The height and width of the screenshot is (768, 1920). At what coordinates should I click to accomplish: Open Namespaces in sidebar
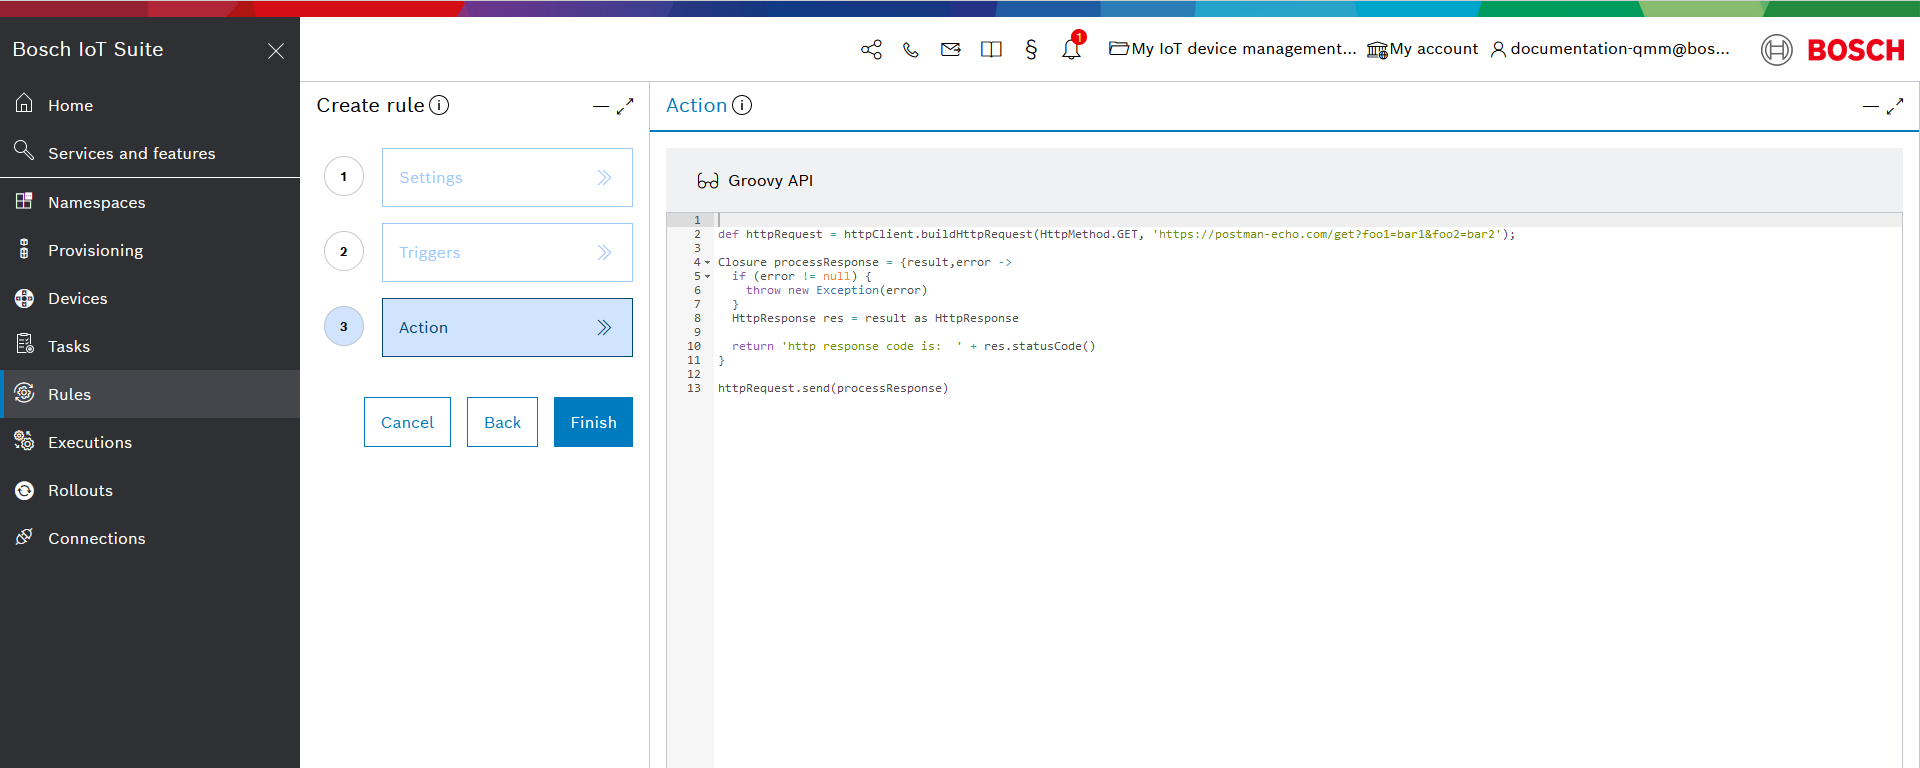point(150,202)
